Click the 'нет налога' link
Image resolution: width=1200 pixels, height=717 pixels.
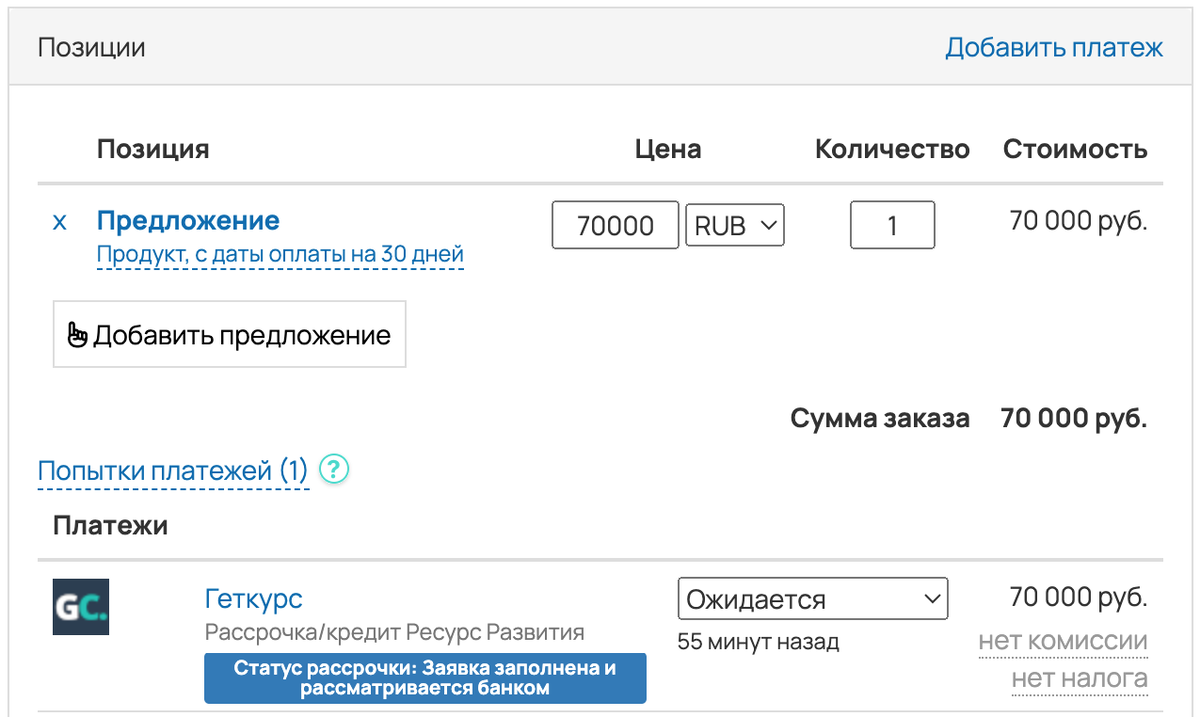(x=1079, y=680)
